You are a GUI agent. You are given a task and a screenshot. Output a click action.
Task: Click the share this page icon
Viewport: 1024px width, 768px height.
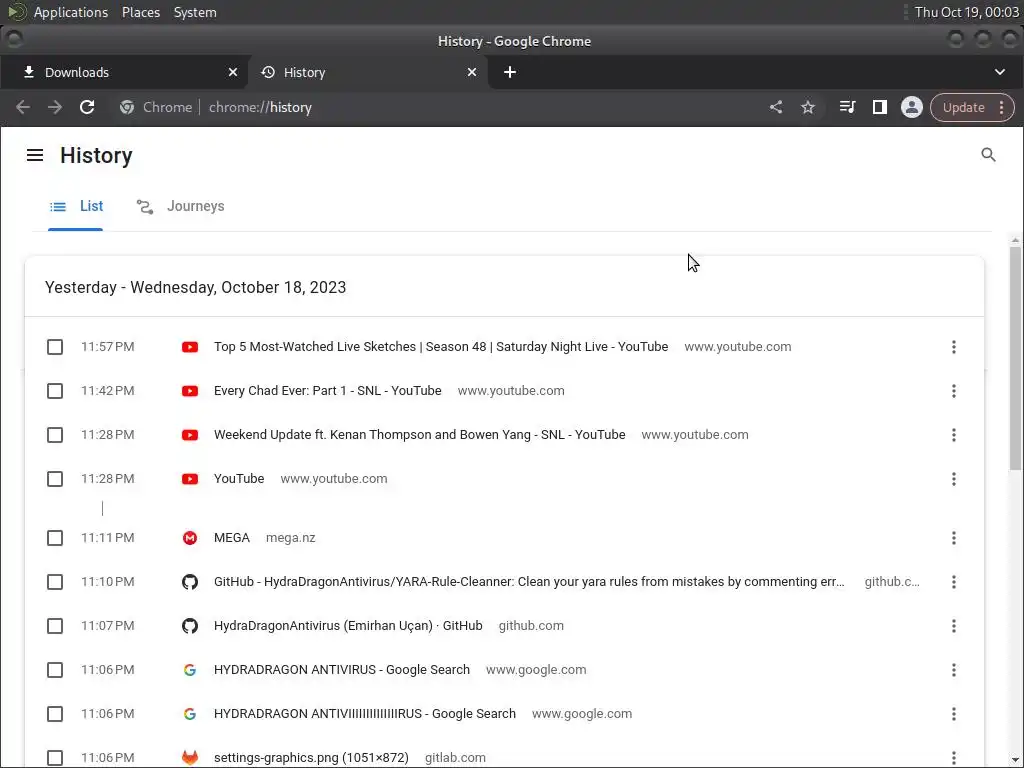click(x=776, y=107)
